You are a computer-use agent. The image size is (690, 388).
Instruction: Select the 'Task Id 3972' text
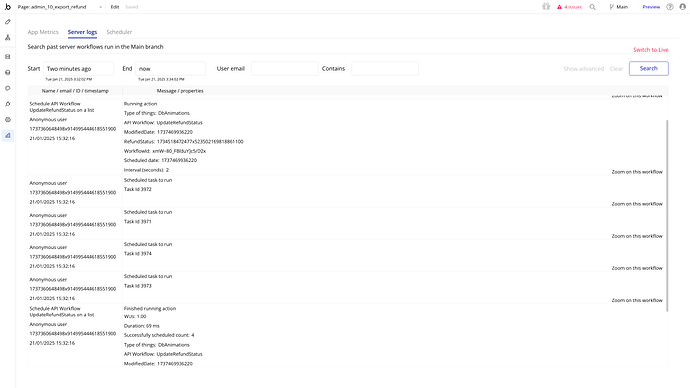(138, 190)
